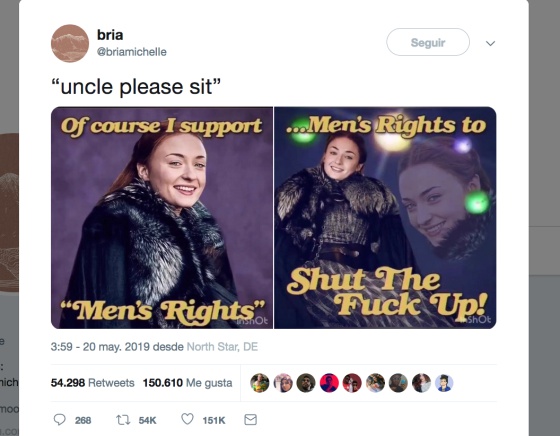Click the red-background liker avatar
The height and width of the screenshot is (436, 560).
coord(329,383)
